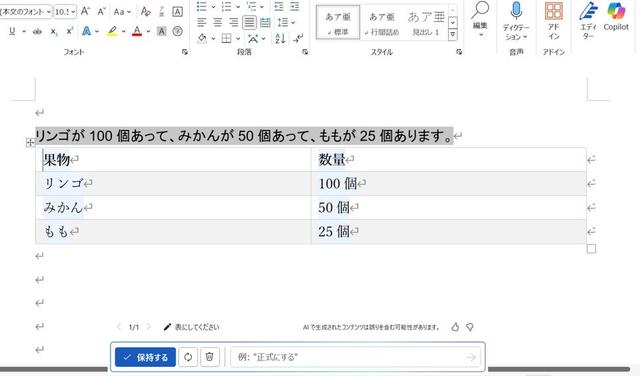Open the font size dropdown

[x=73, y=12]
